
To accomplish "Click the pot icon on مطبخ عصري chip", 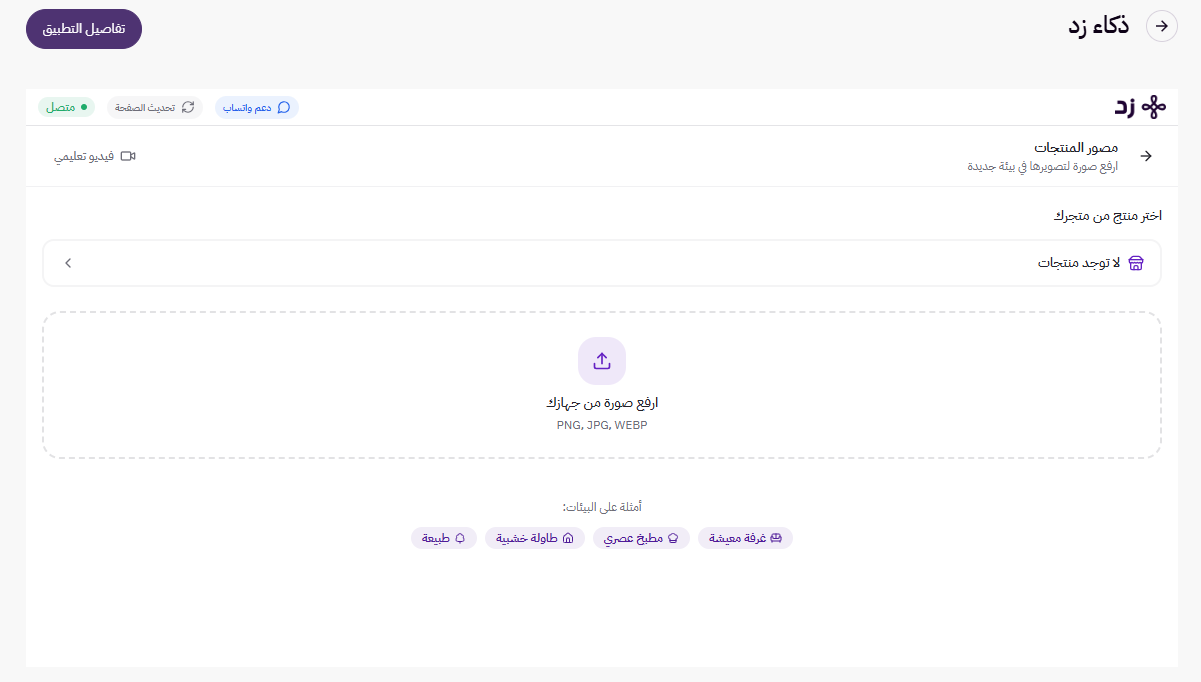I will [x=673, y=538].
